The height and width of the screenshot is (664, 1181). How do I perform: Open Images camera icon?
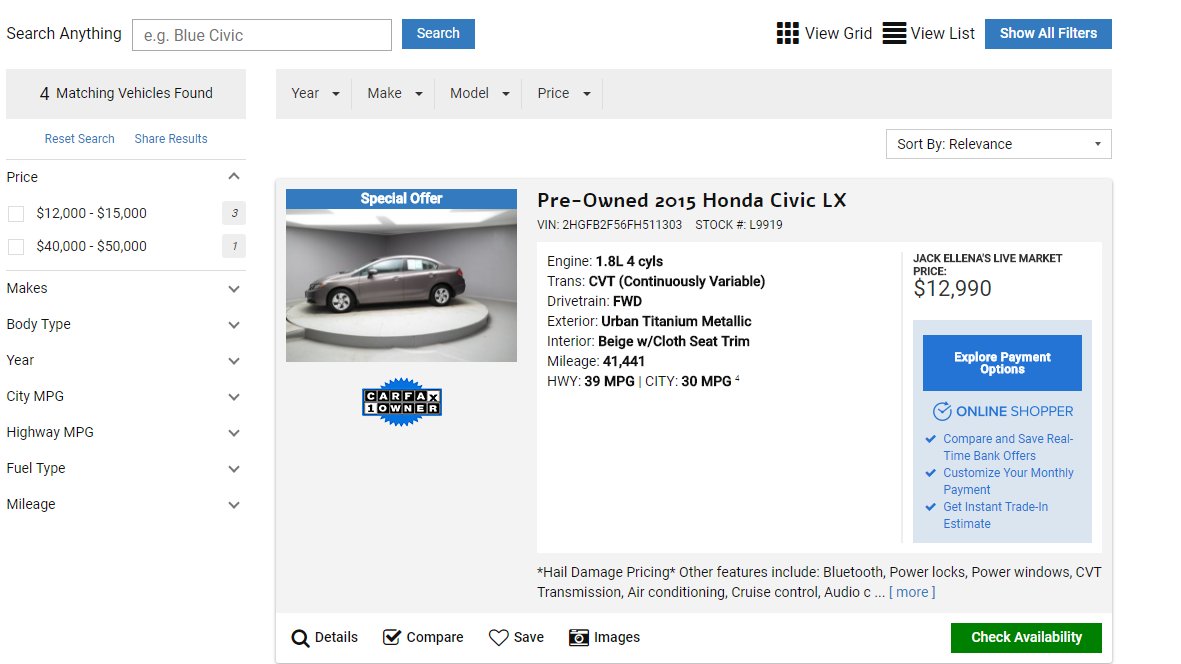[578, 637]
